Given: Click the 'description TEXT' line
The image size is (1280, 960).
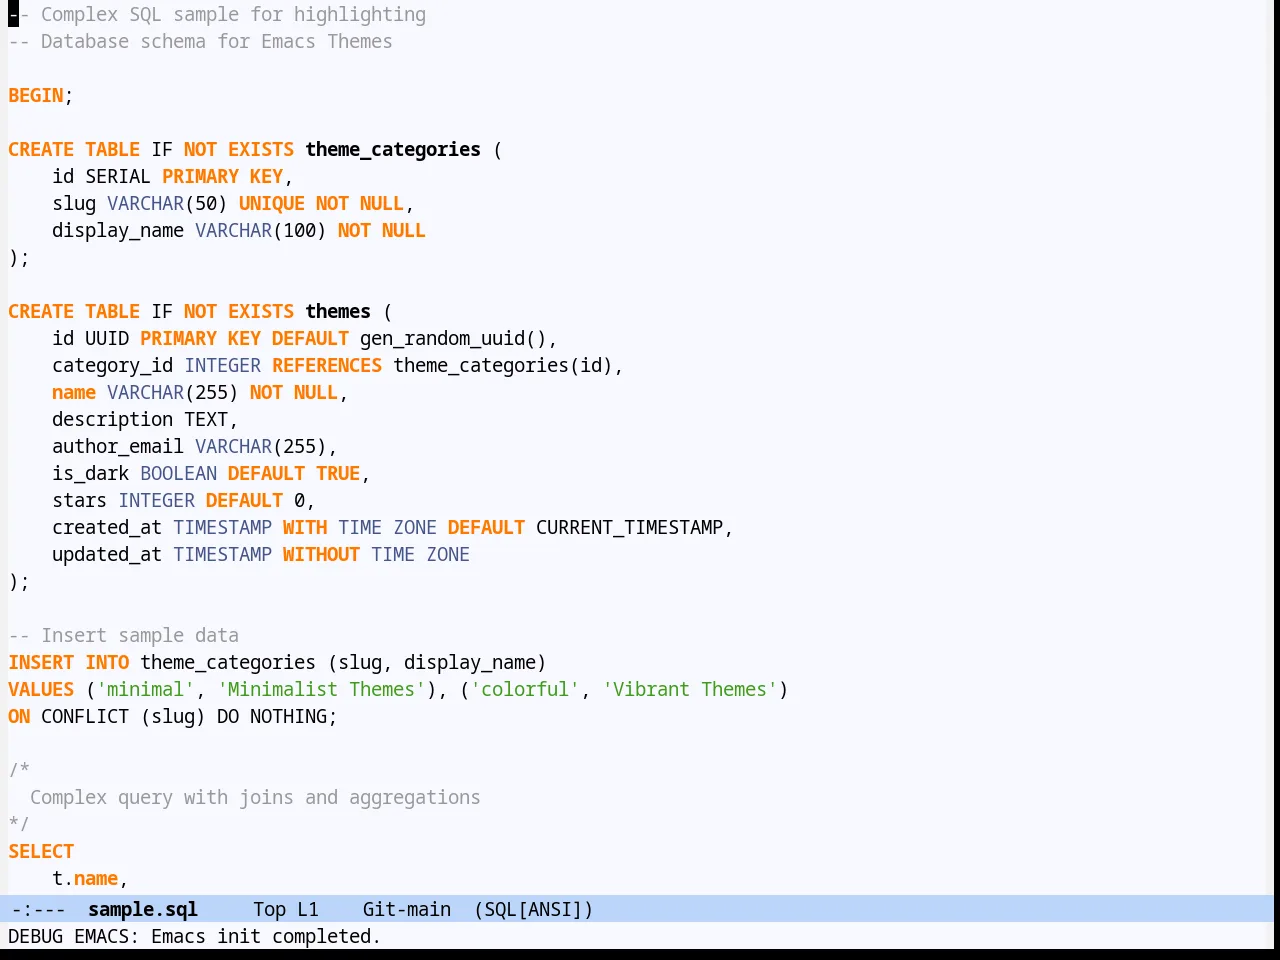Looking at the screenshot, I should (x=145, y=419).
